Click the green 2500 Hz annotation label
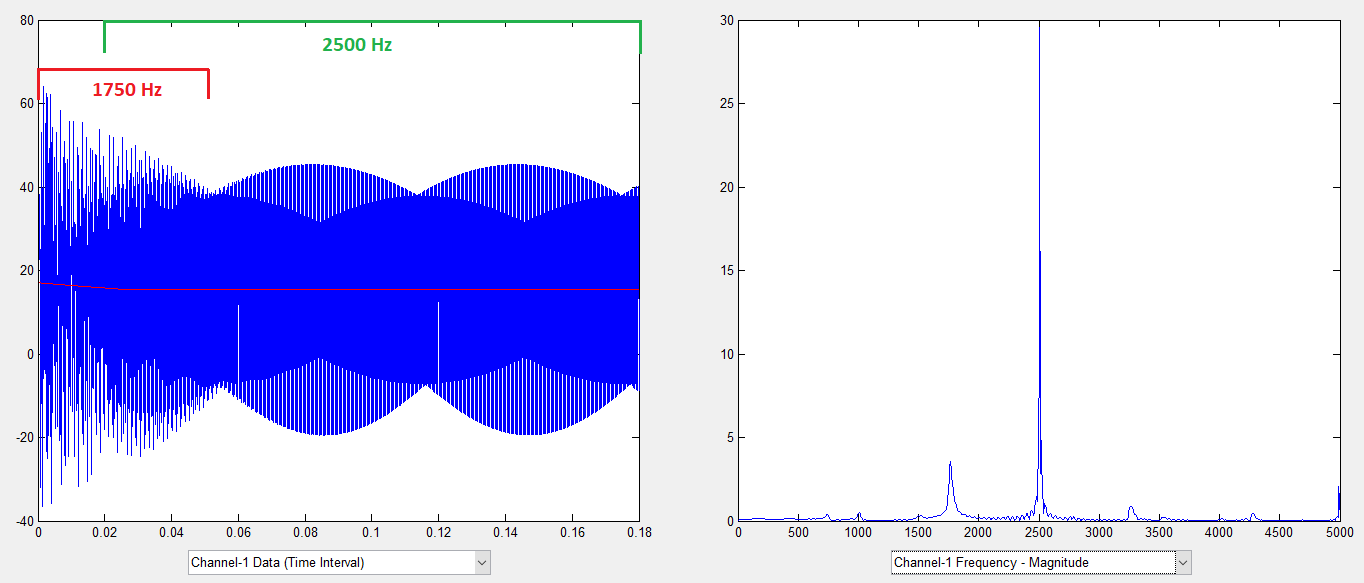 (356, 45)
